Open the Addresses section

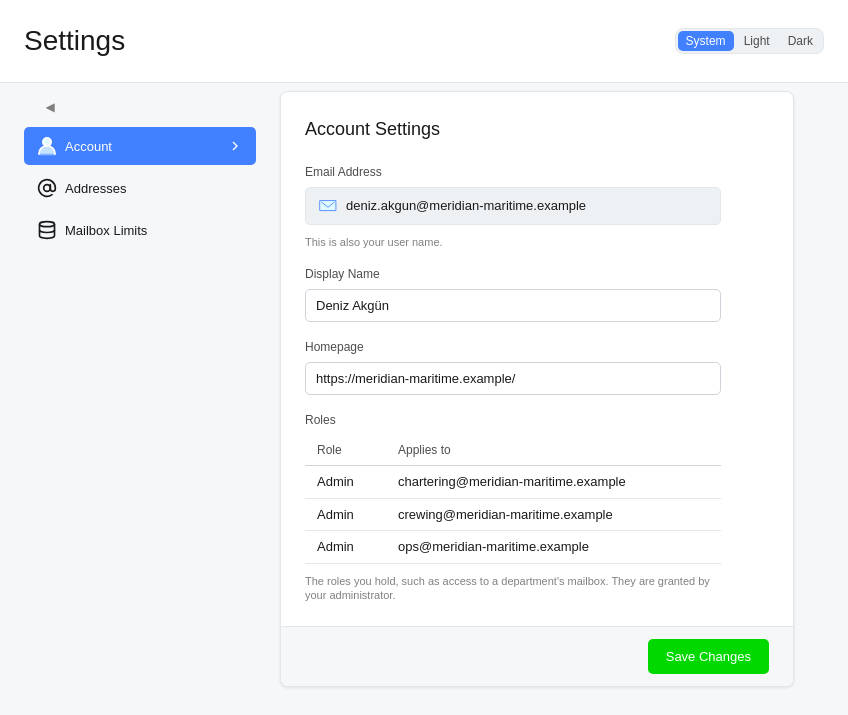coord(140,188)
